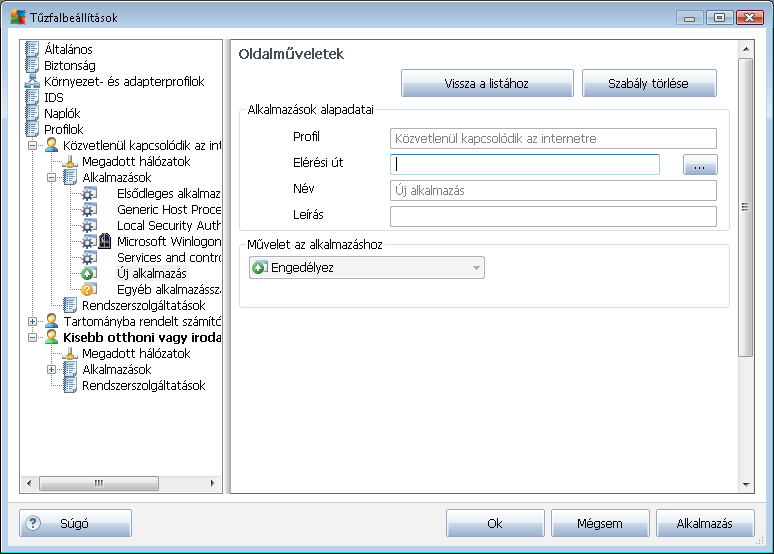The height and width of the screenshot is (554, 774).
Task: Select Megadott hálózatok under Kisebb otthoni profile
Action: (x=136, y=354)
